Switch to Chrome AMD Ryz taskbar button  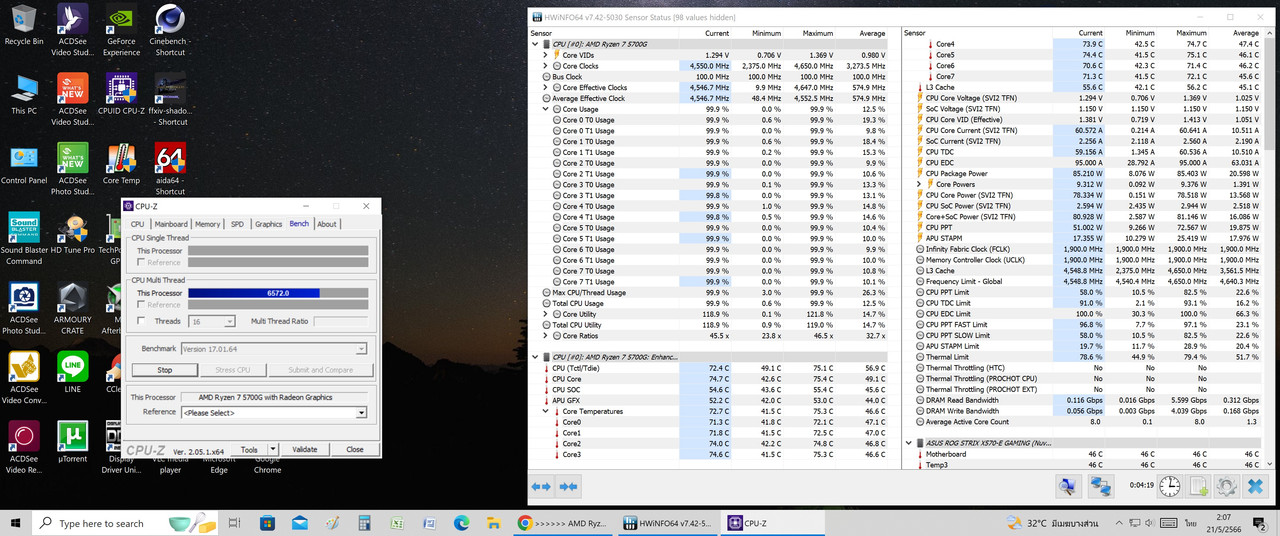(x=565, y=522)
